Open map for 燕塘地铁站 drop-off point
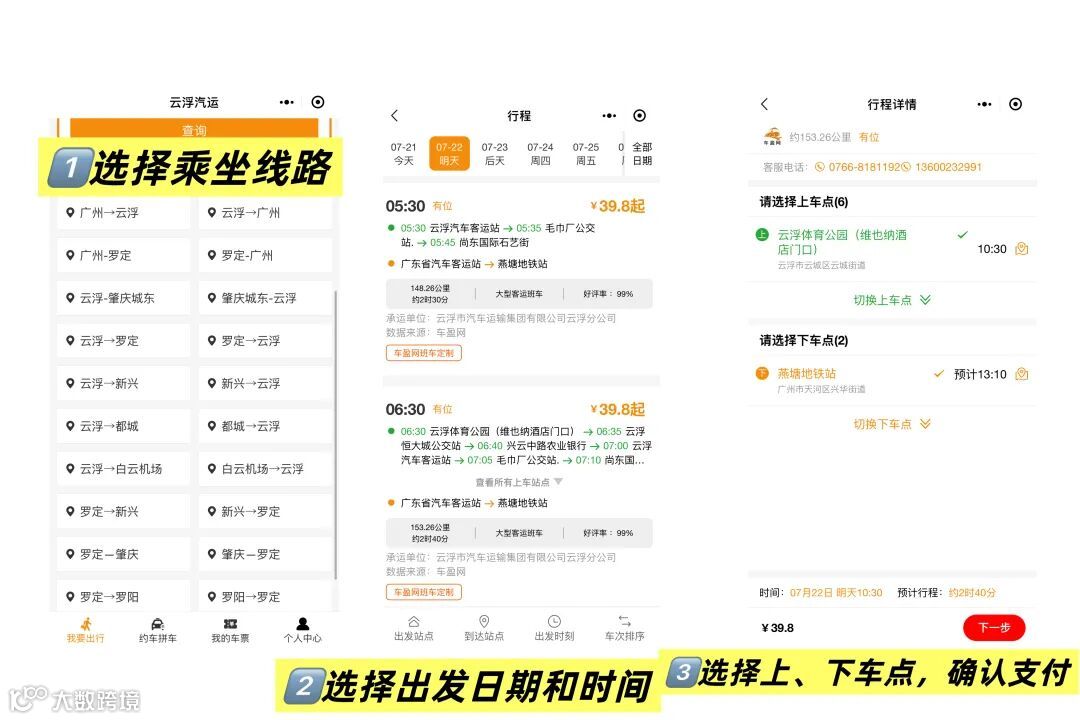Screen dimensions: 1080x720 [x=1022, y=374]
